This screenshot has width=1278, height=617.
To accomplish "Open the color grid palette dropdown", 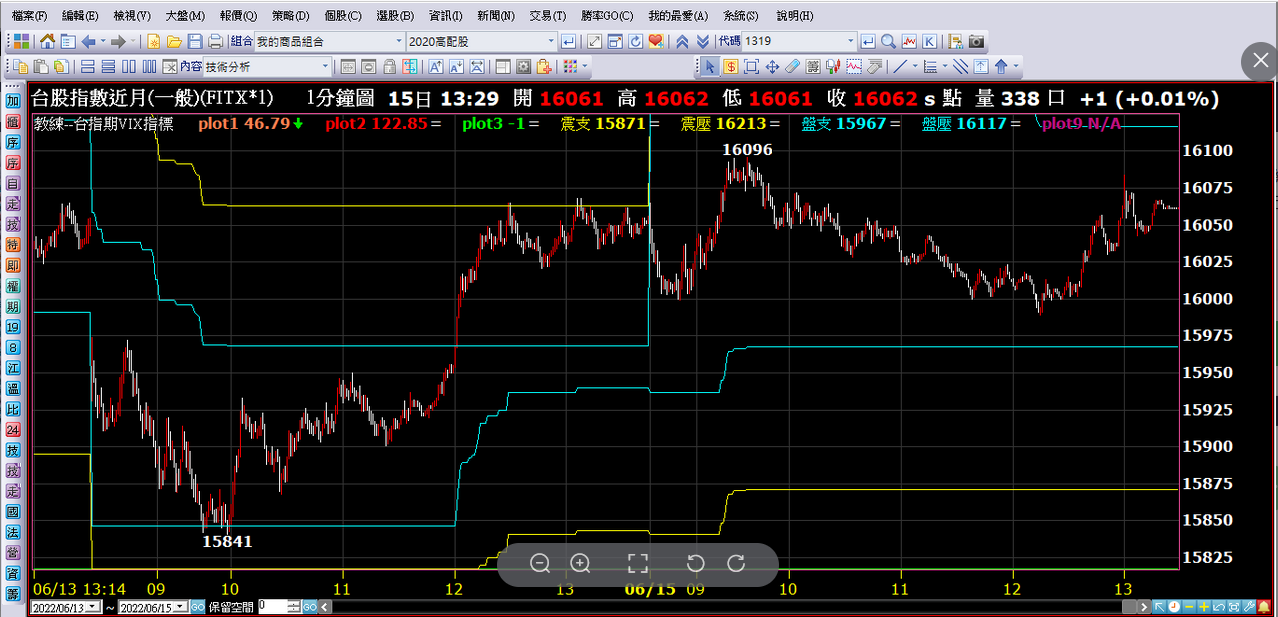I will click(584, 67).
